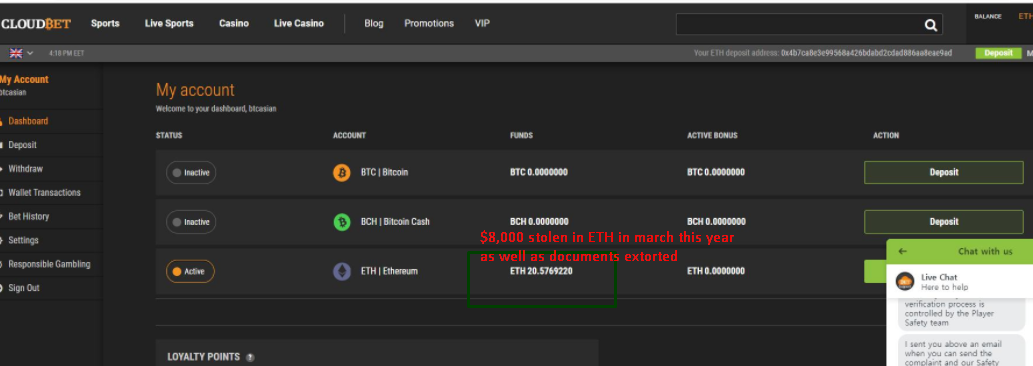Click the BALANCE label in top right
The image size is (1033, 366).
pos(988,17)
